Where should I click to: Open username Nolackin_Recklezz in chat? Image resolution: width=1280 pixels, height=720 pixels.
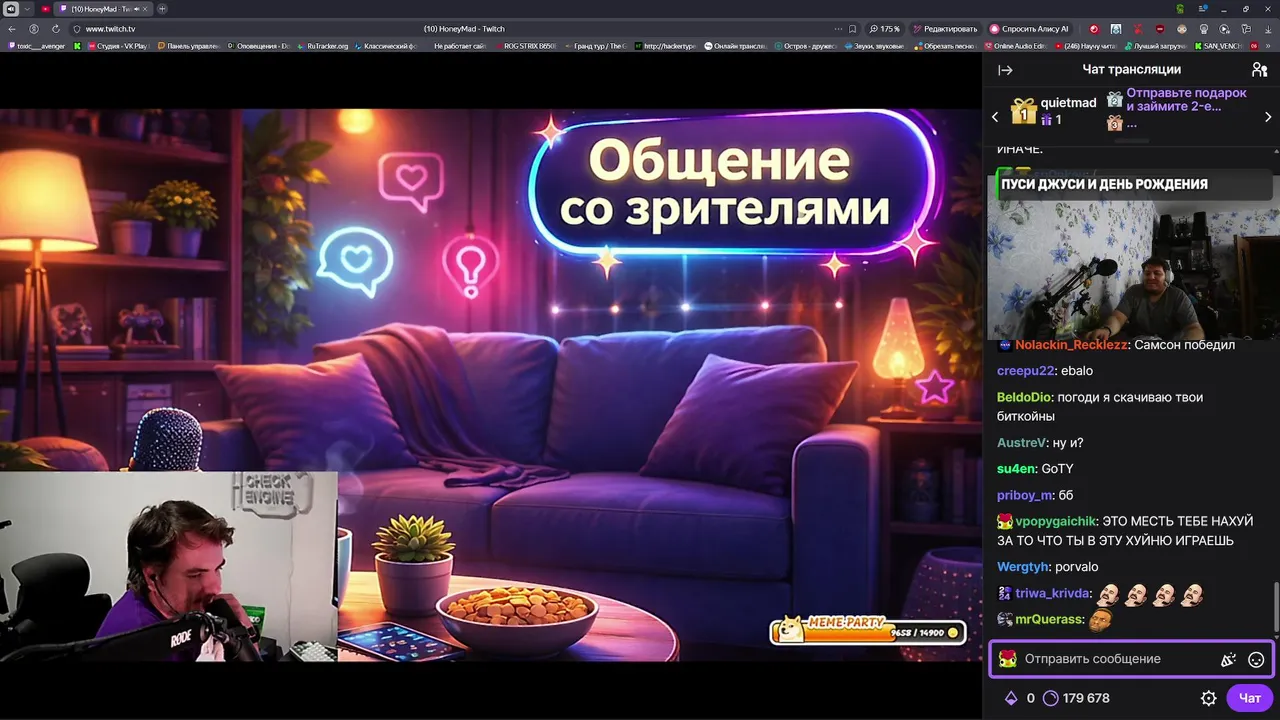[x=1071, y=345]
